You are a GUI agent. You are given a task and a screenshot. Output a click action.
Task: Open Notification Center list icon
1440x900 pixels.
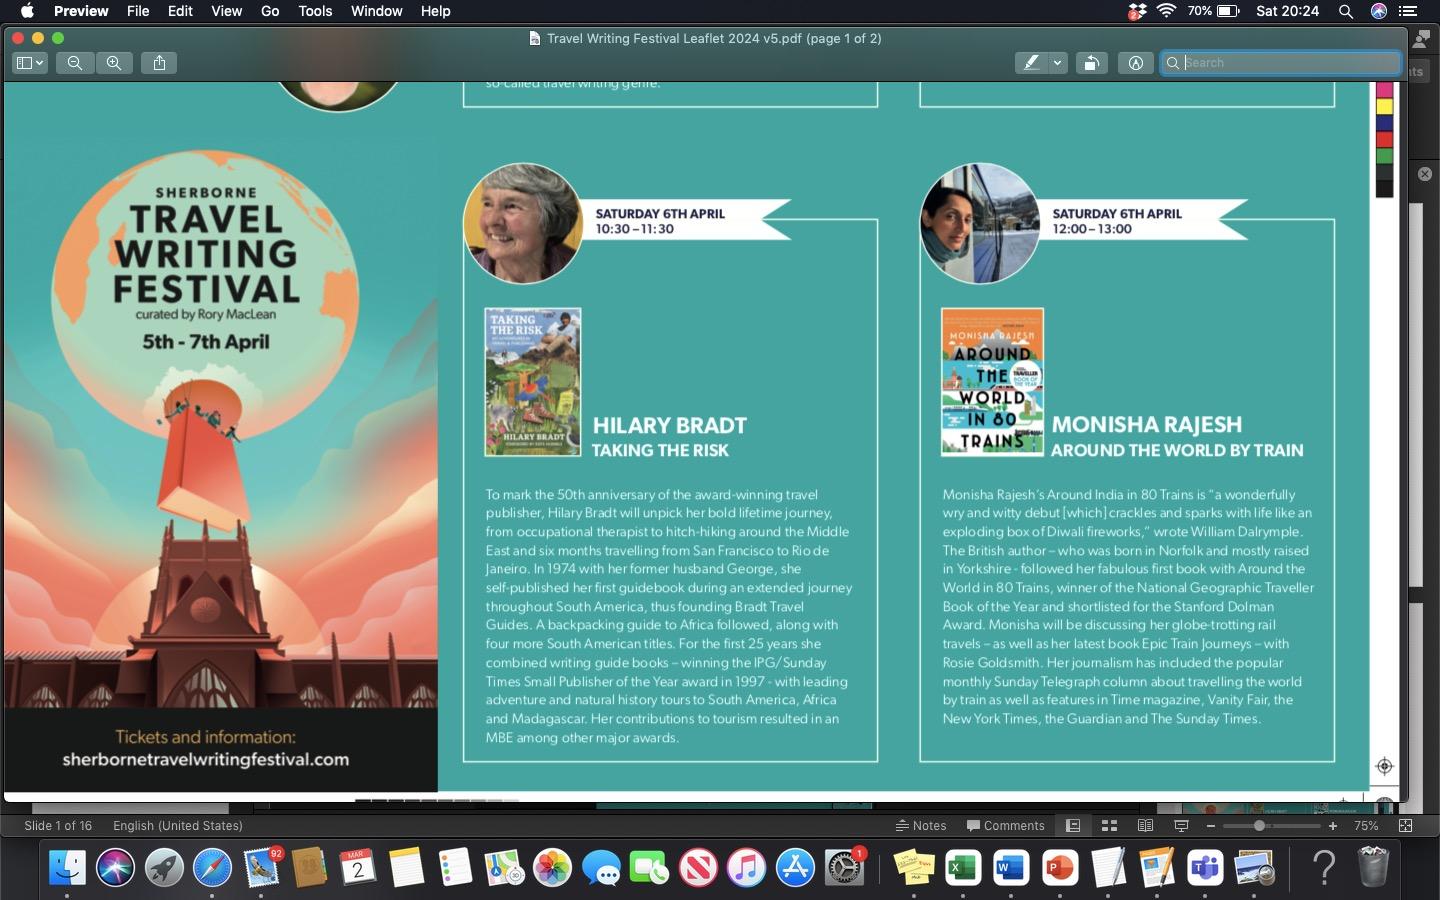tap(1409, 11)
